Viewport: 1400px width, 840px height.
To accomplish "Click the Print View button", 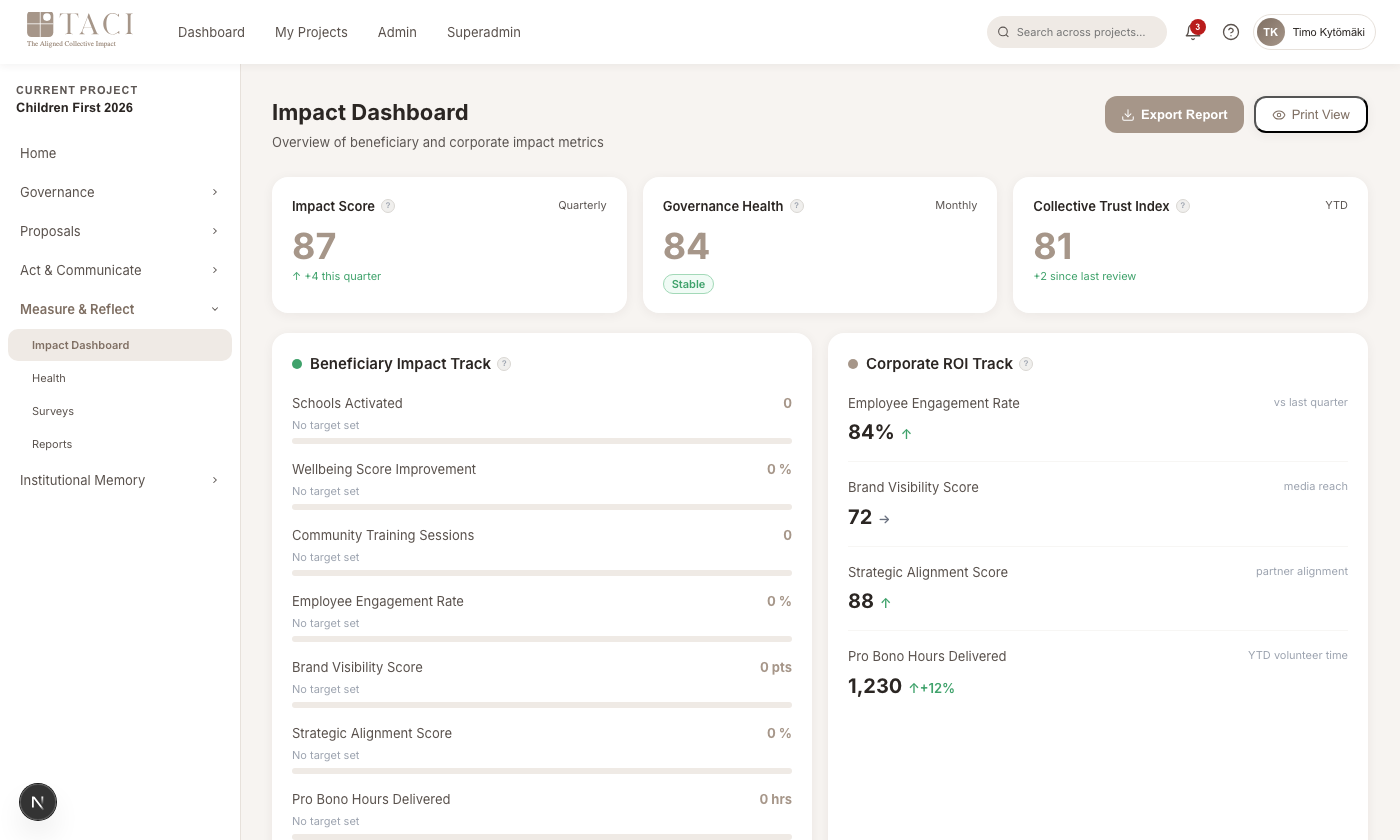I will 1311,115.
